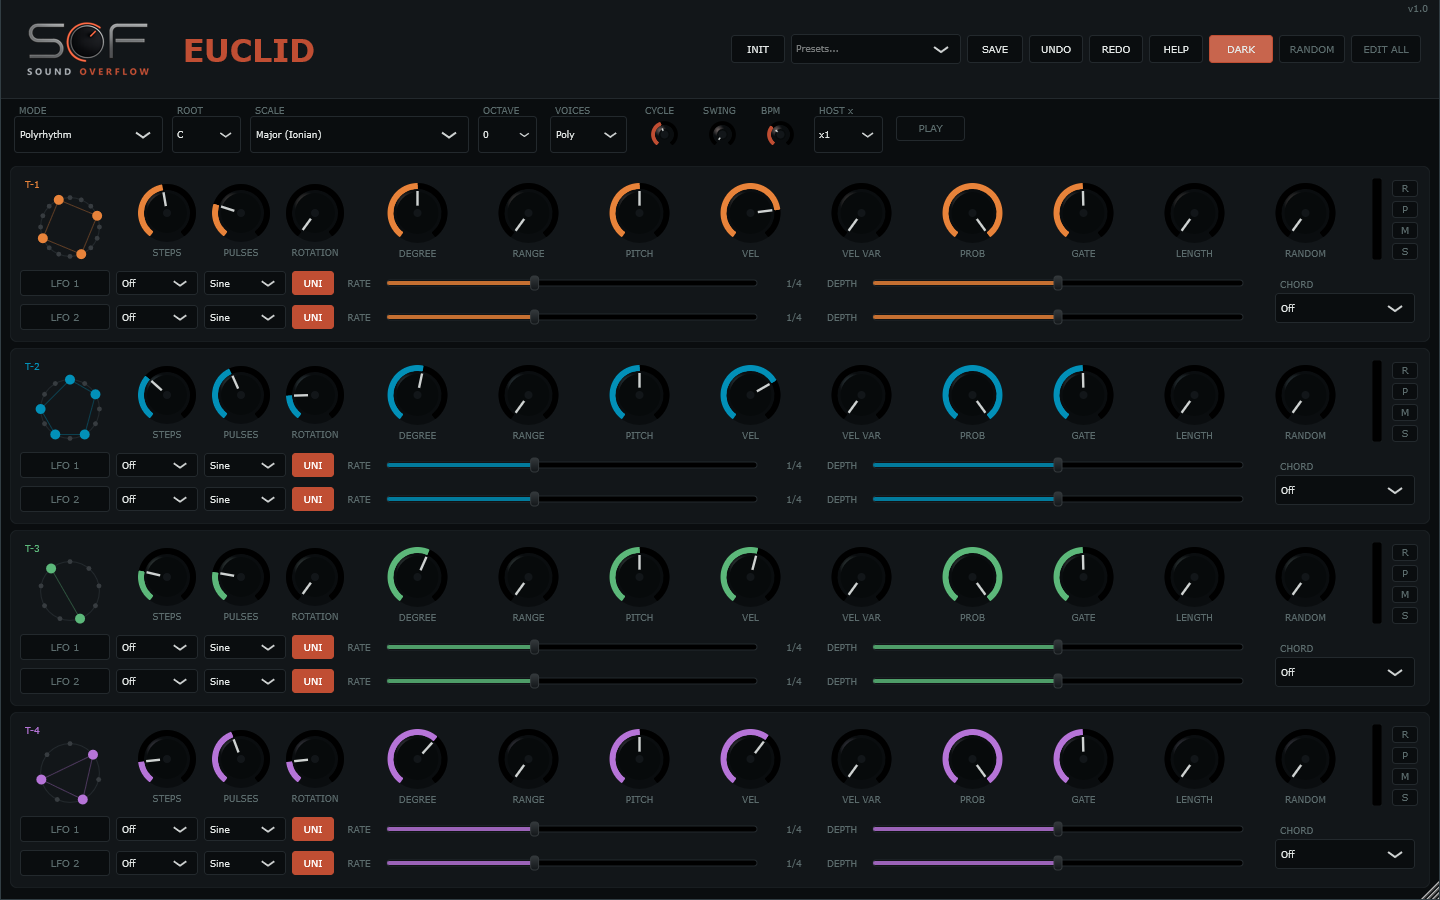Click the T-2 Pitch knob
This screenshot has width=1440, height=900.
639,394
